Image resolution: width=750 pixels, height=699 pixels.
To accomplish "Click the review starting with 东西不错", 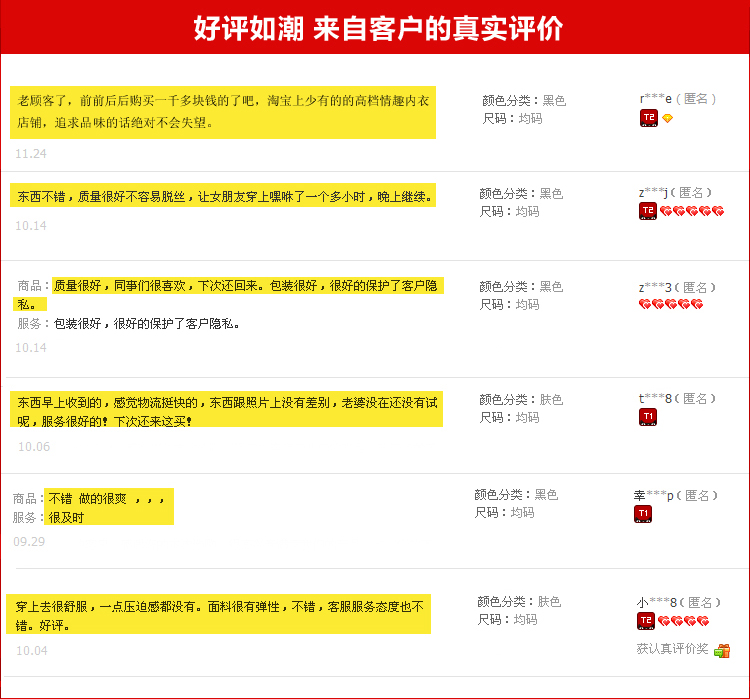I will [x=224, y=197].
